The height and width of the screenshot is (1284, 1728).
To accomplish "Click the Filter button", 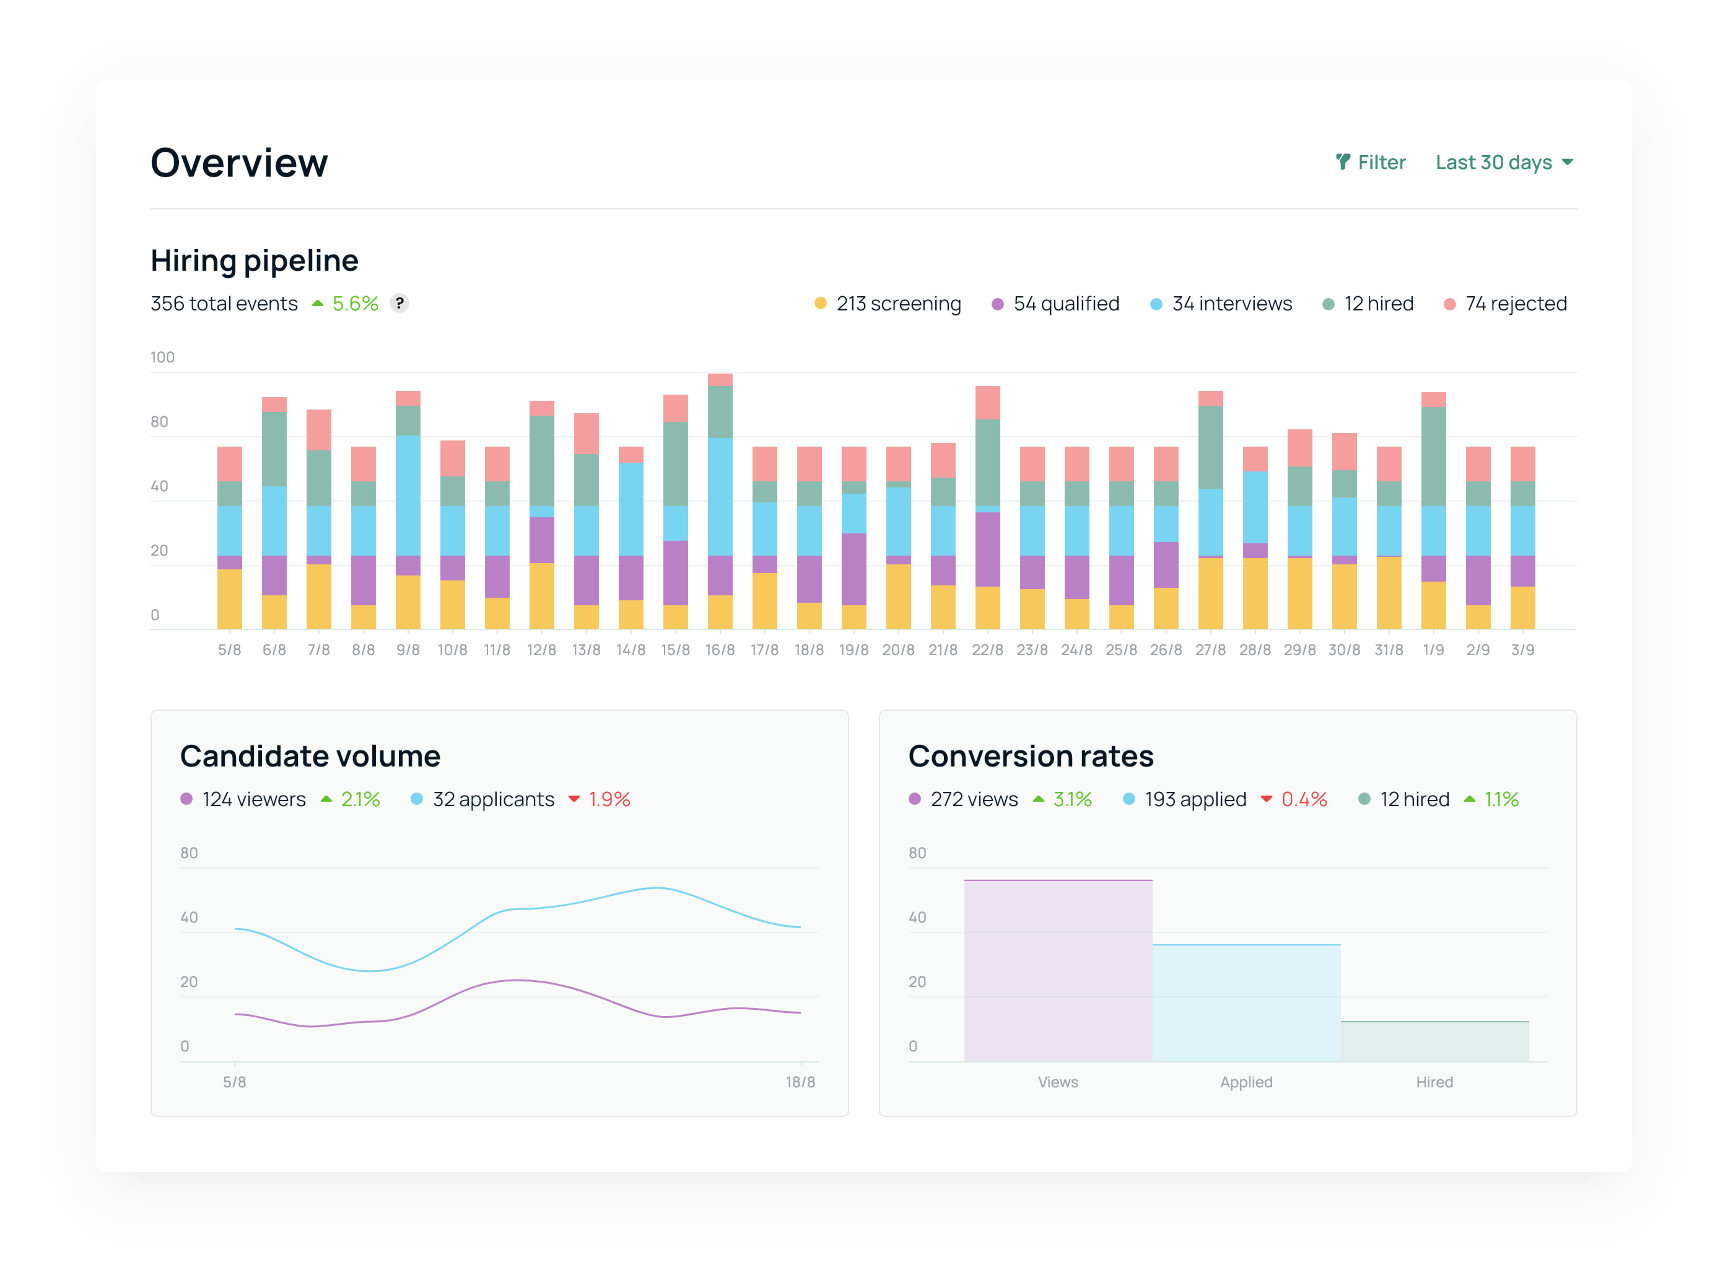I will pyautogui.click(x=1371, y=162).
